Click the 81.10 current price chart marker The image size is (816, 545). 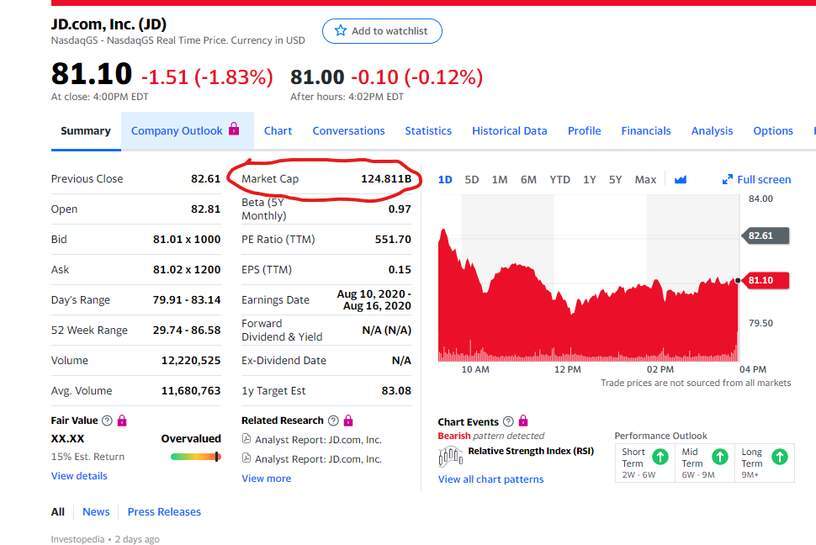(766, 281)
